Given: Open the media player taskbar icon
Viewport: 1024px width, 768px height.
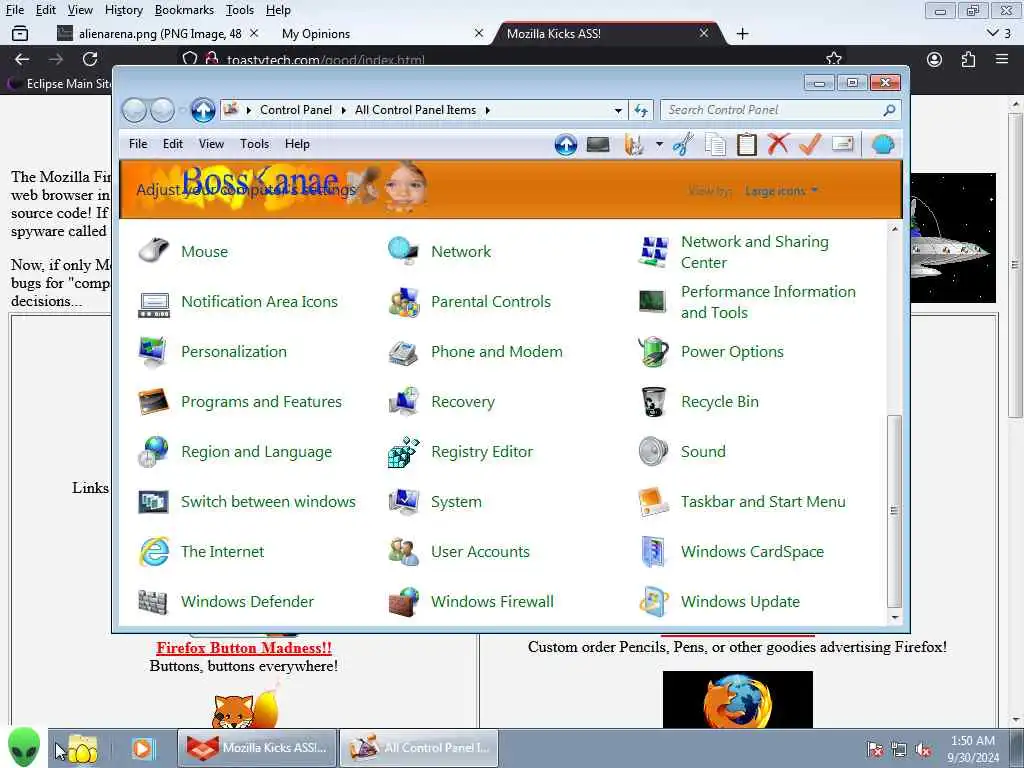Looking at the screenshot, I should (x=142, y=748).
